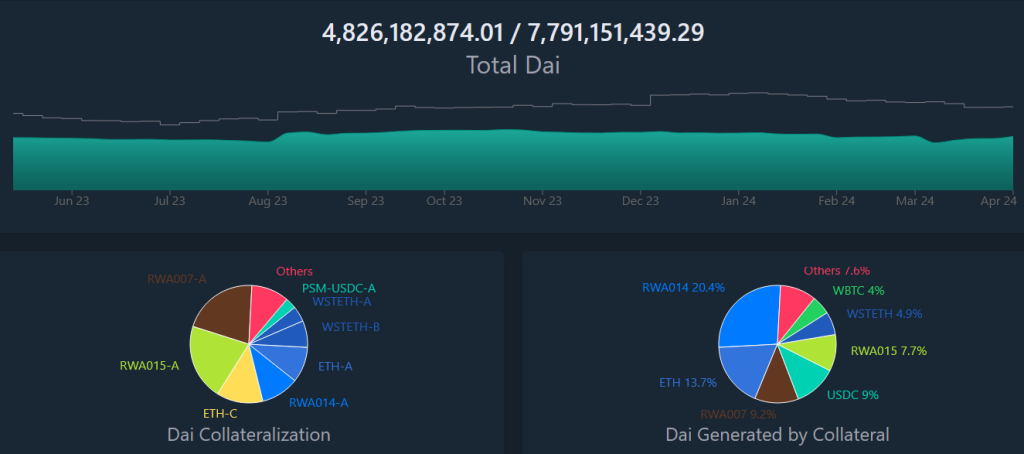Select the Jan 24 time axis marker
Image resolution: width=1024 pixels, height=454 pixels.
click(x=738, y=201)
